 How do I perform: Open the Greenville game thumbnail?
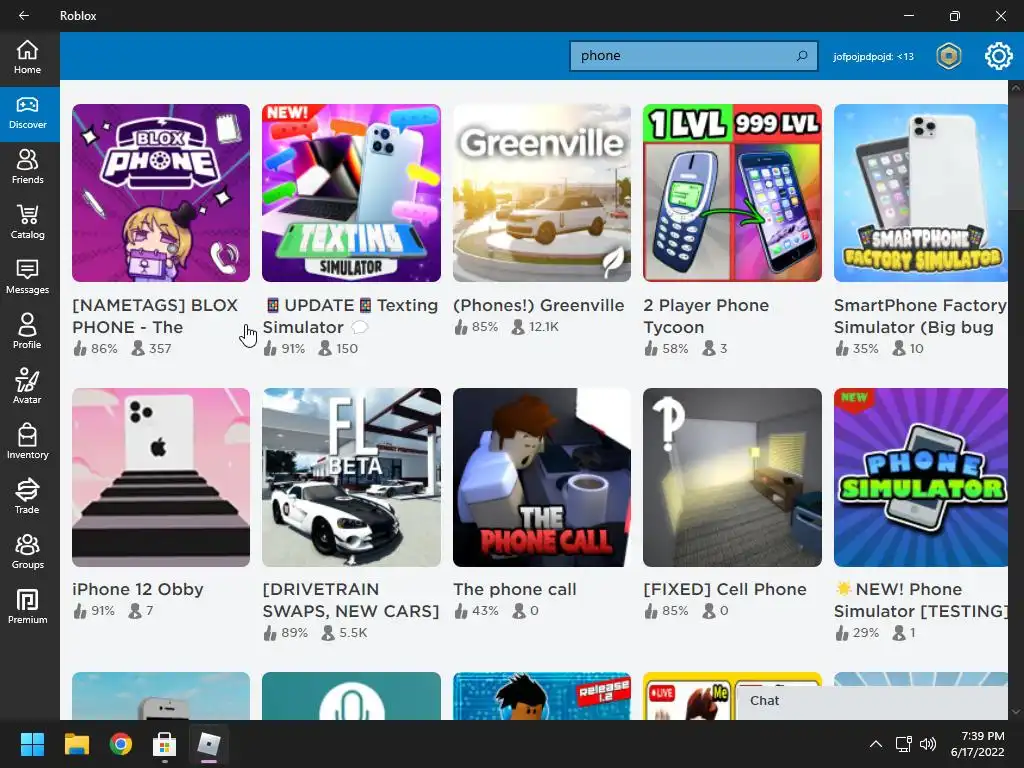pos(542,193)
